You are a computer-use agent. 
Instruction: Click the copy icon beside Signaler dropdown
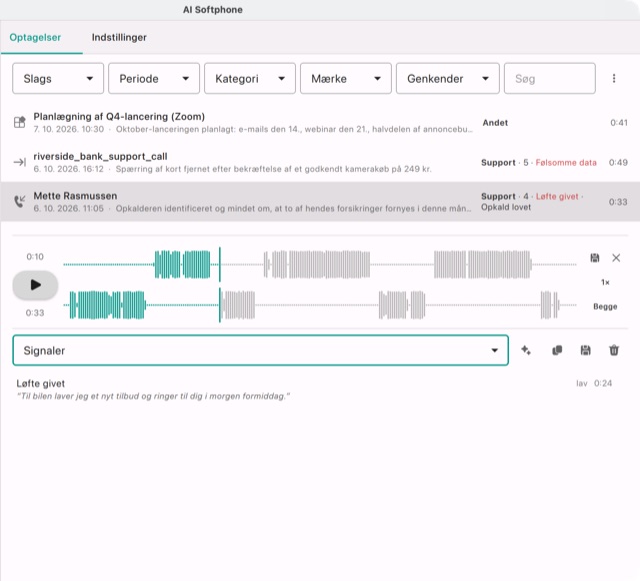tap(557, 350)
